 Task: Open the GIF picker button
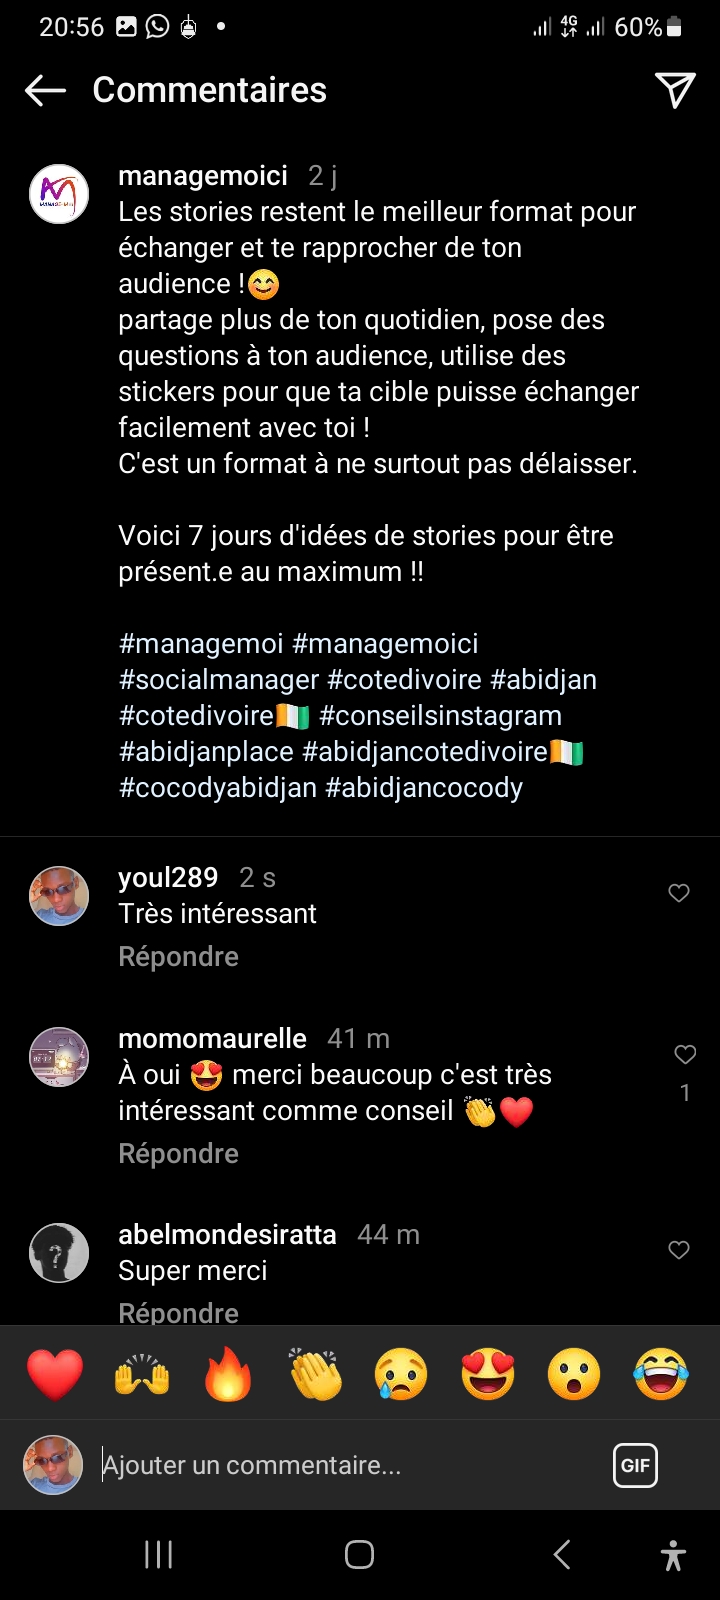click(635, 1466)
